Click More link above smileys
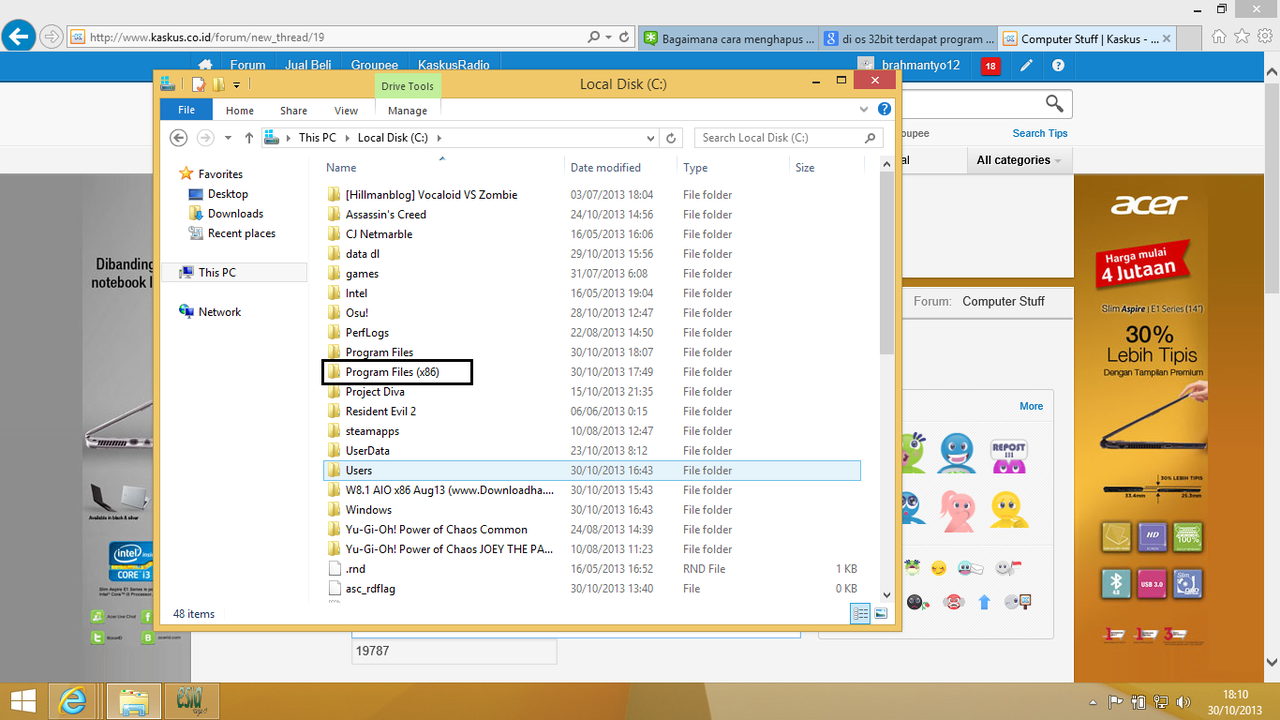This screenshot has width=1280, height=720. 1031,406
